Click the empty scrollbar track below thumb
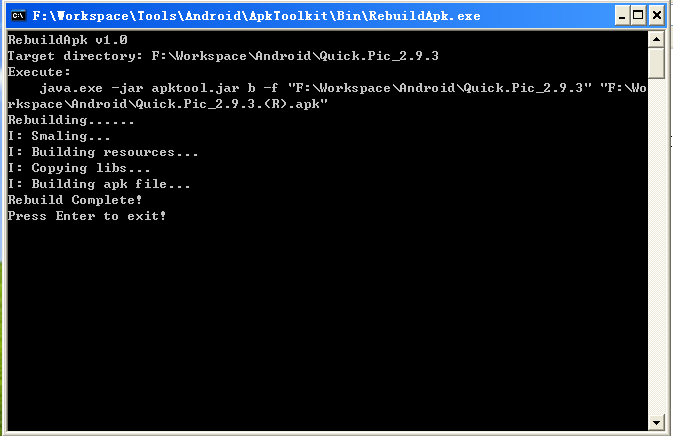Image resolution: width=673 pixels, height=436 pixels. (x=656, y=247)
